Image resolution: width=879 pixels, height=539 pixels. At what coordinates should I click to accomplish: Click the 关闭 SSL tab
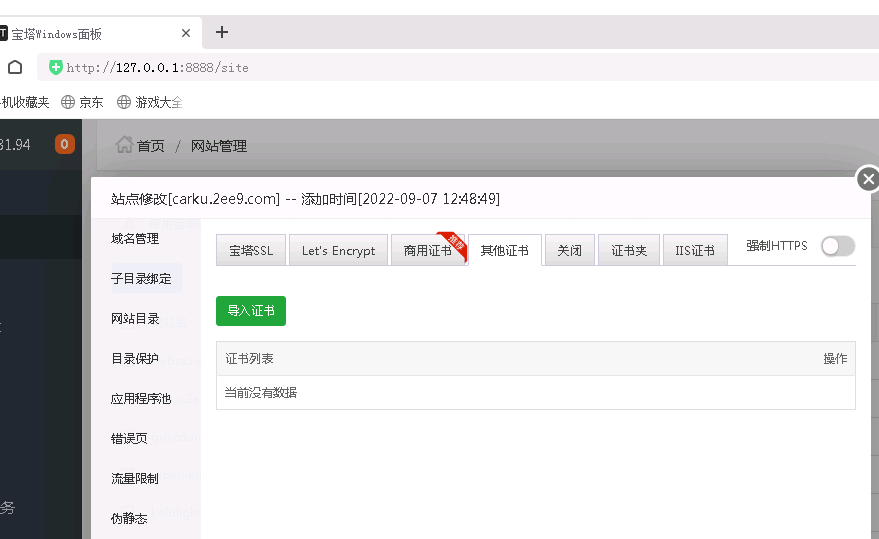[569, 251]
